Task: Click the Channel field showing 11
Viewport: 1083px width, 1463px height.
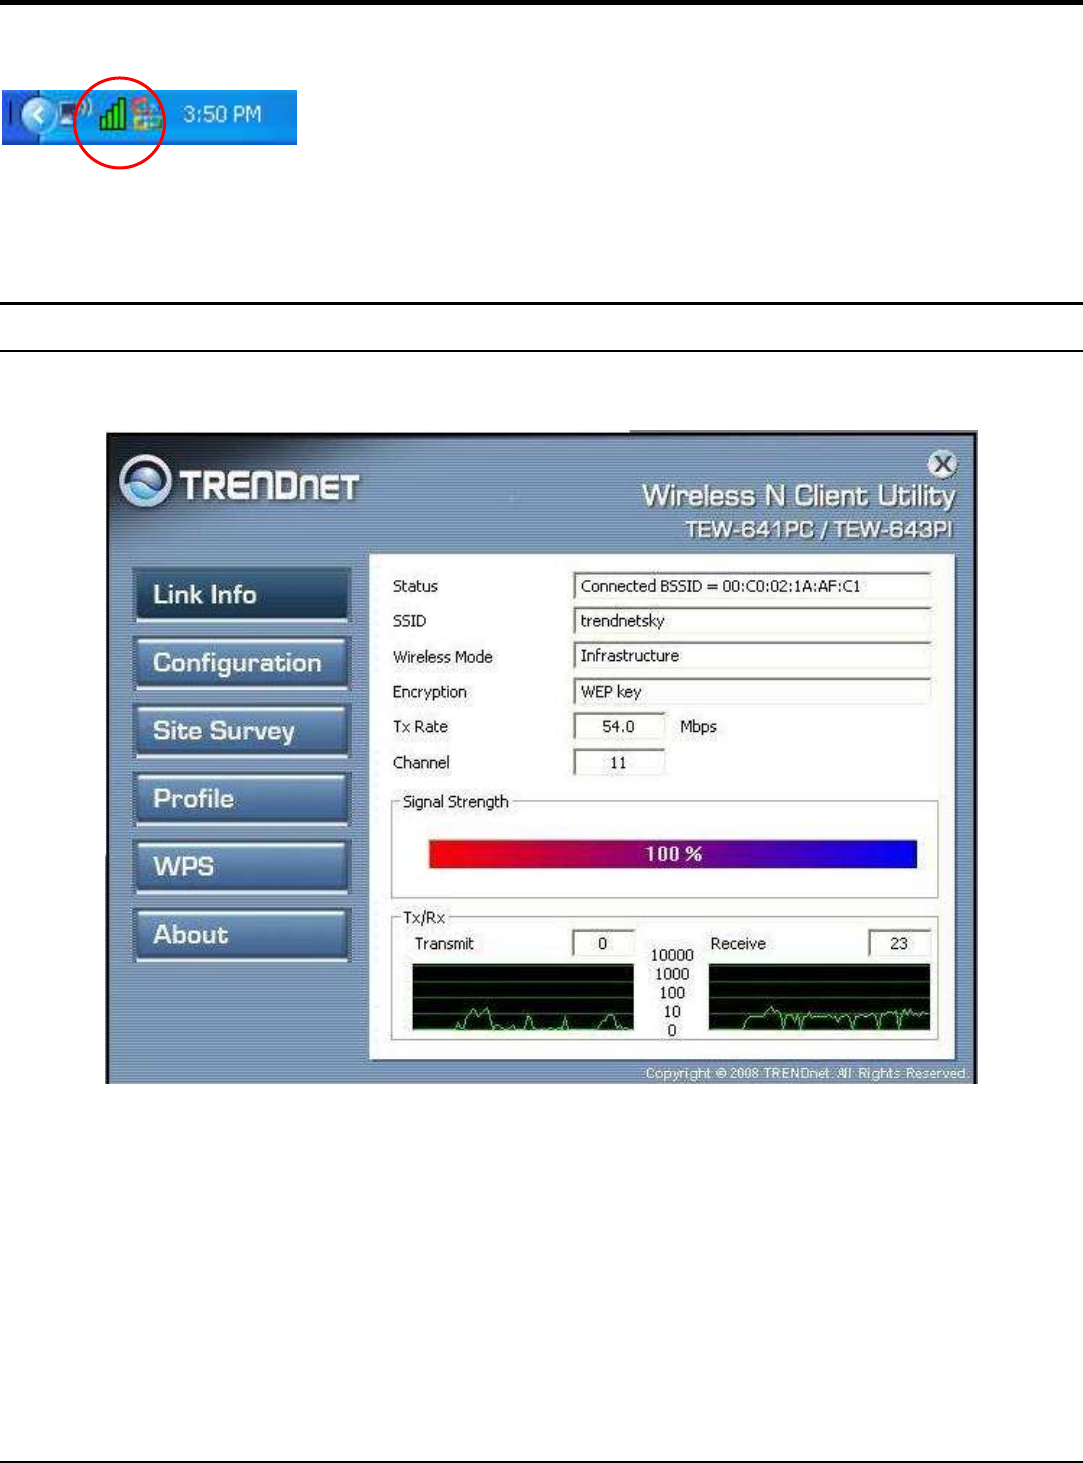Action: [619, 762]
